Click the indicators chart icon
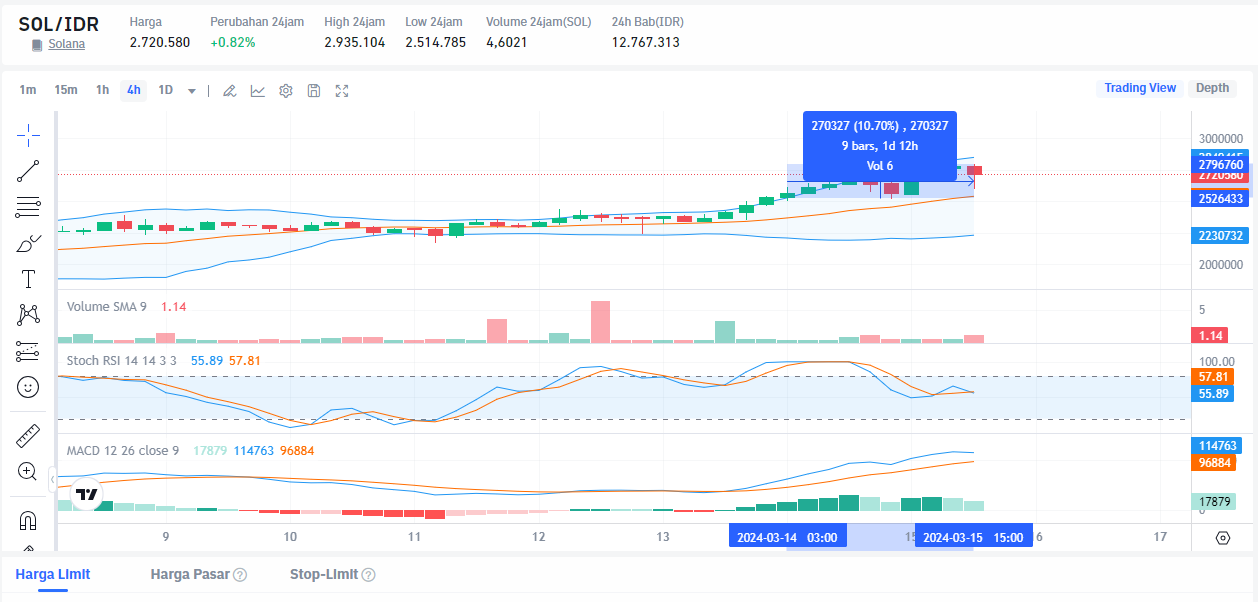 pyautogui.click(x=258, y=91)
